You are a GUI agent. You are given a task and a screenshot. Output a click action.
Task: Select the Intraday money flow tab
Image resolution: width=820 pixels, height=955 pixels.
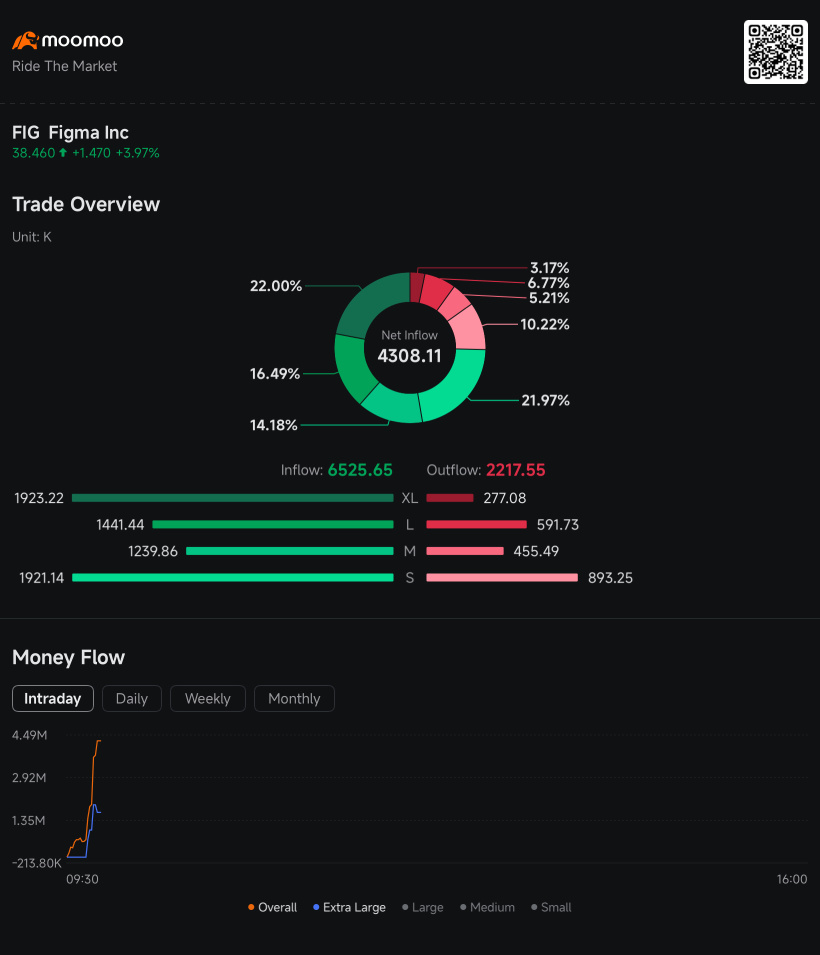52,699
